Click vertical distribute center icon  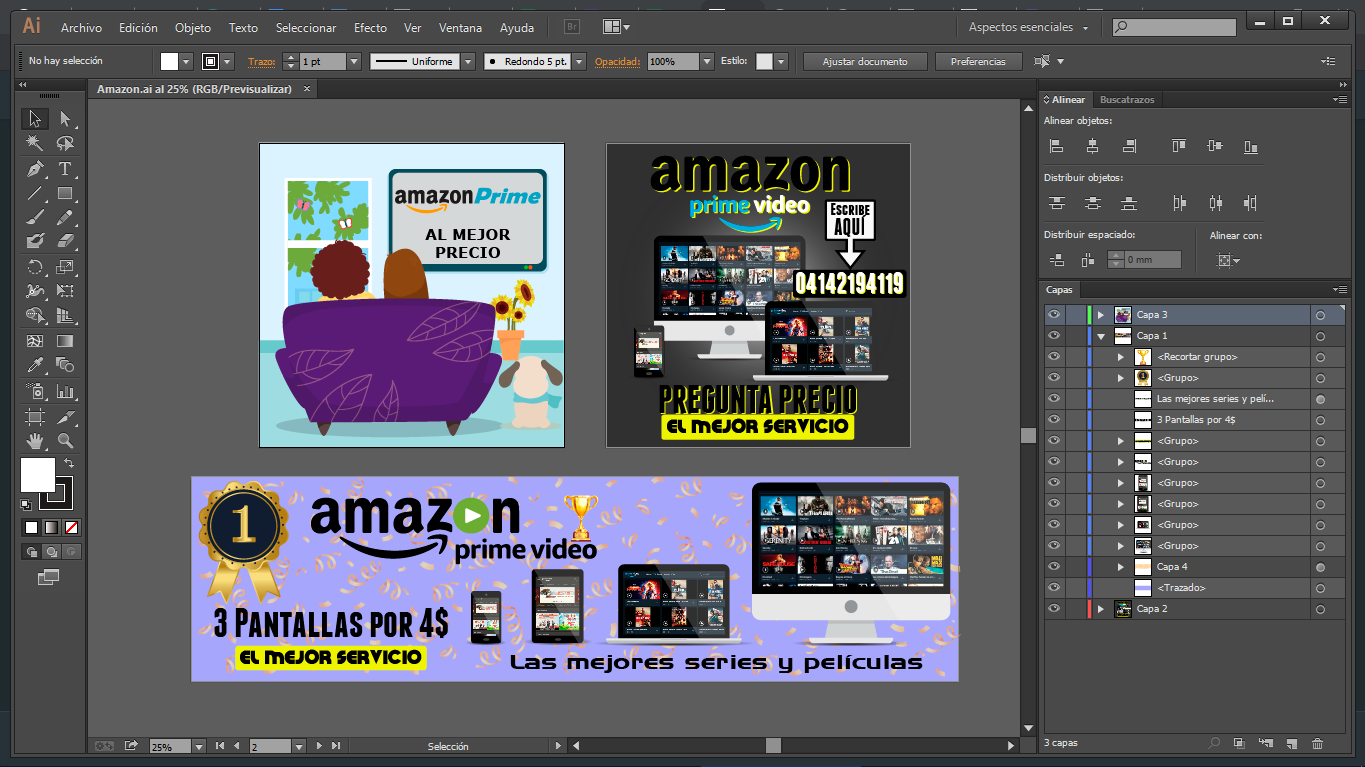1092,203
